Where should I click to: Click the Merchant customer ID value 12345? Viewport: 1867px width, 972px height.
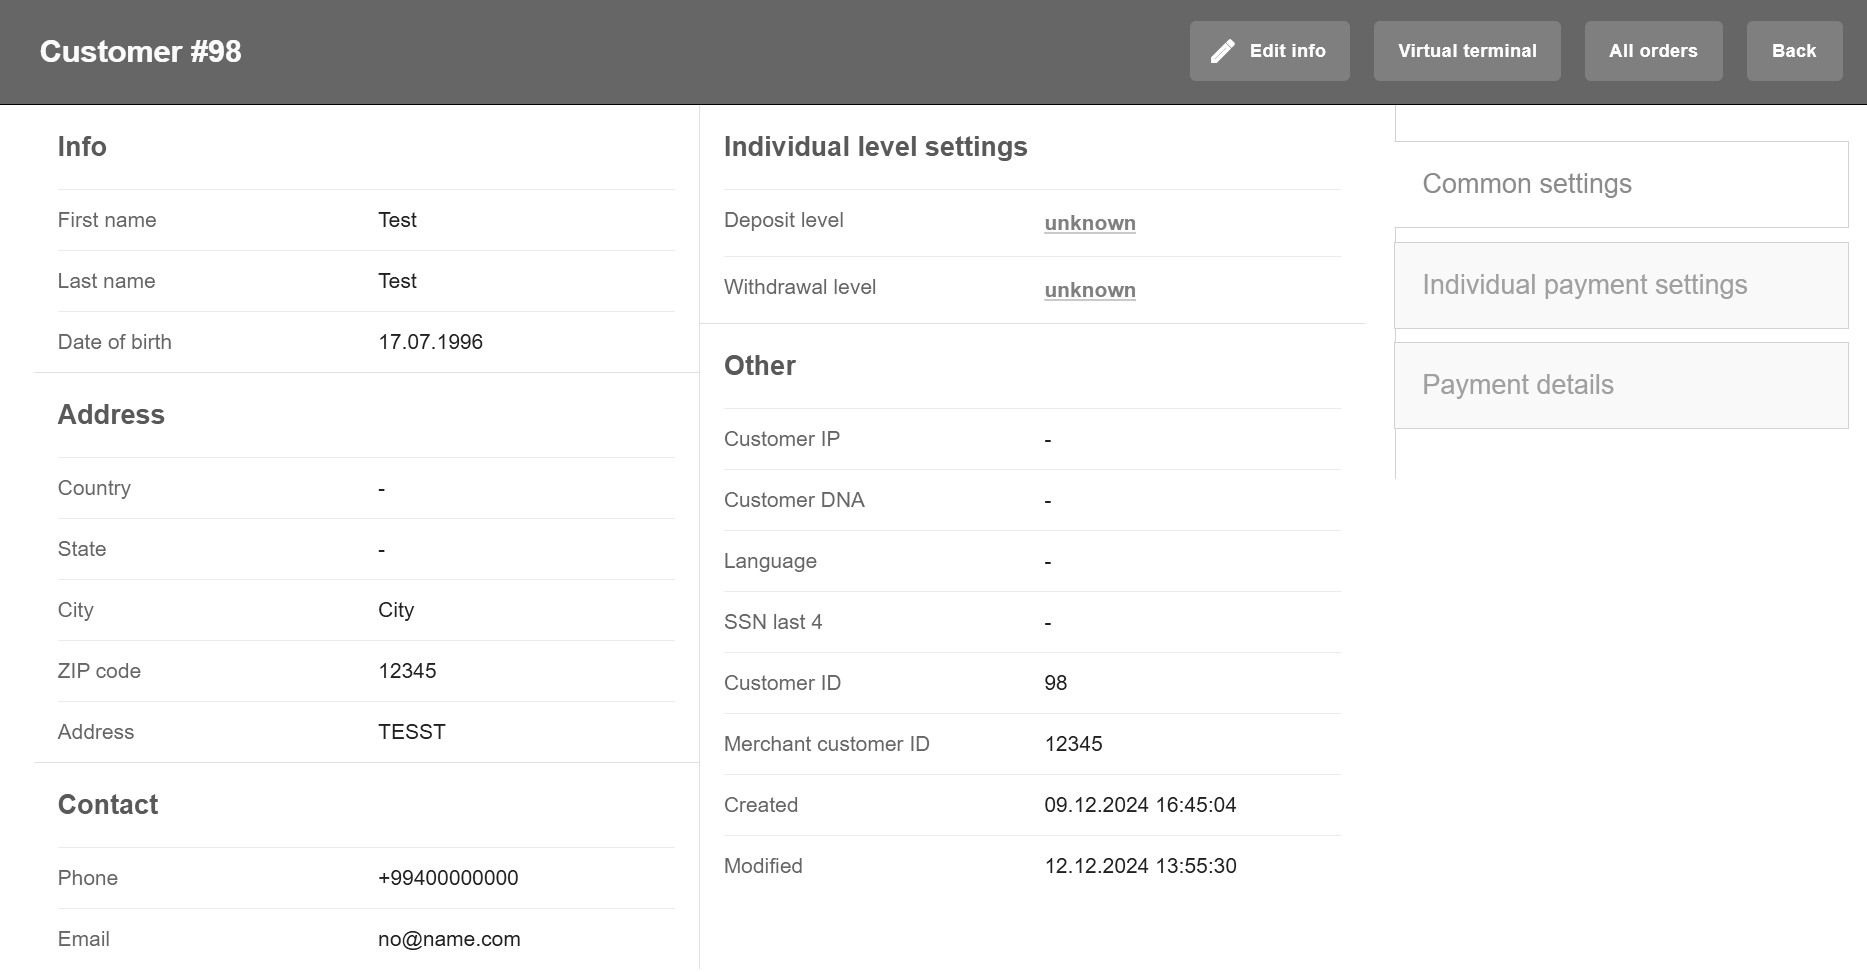click(1073, 744)
